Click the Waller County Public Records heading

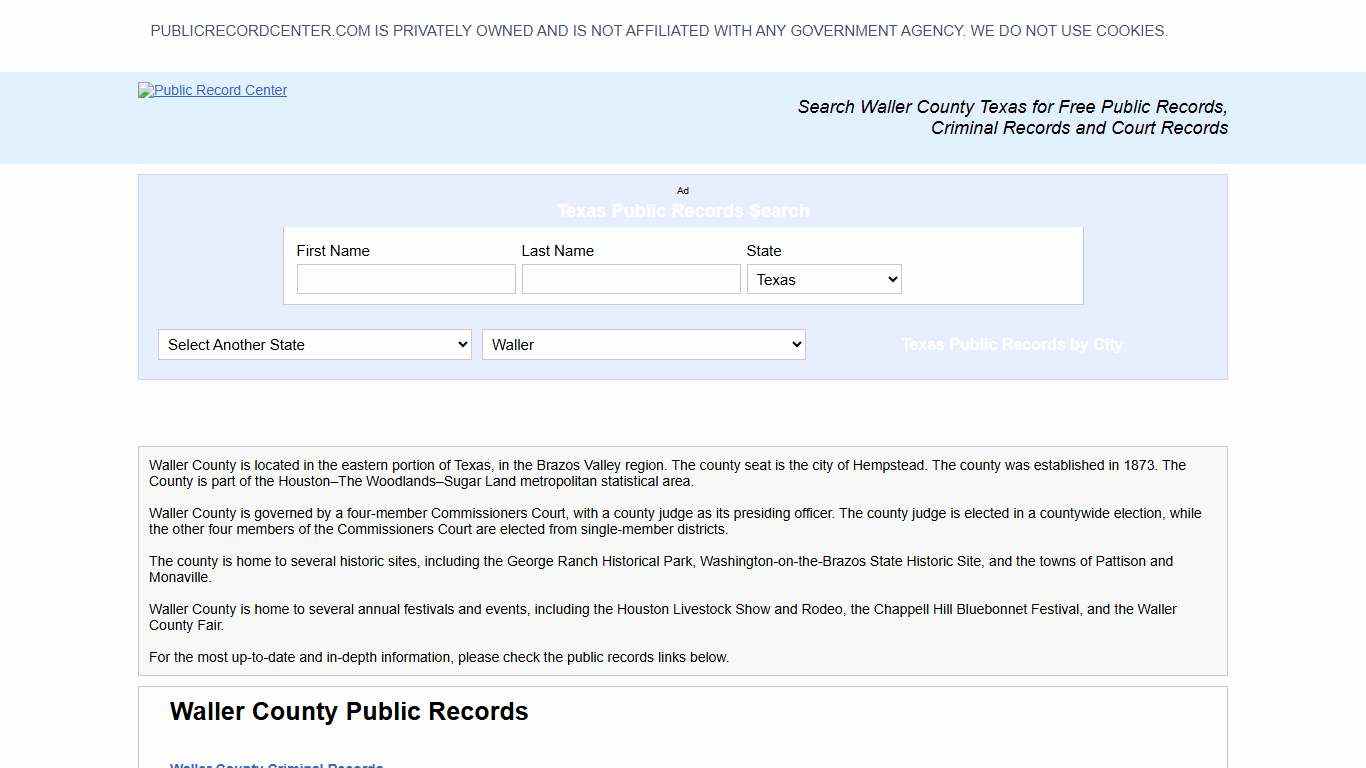click(348, 711)
